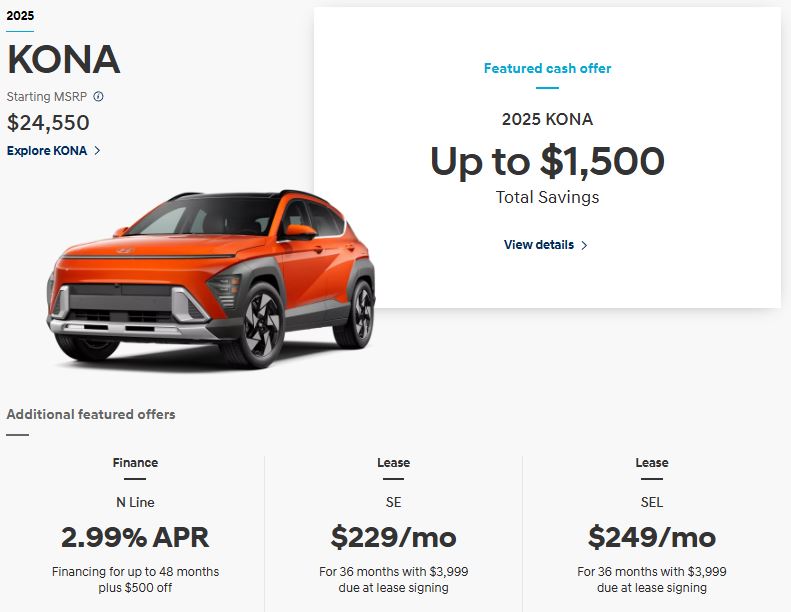Click the N Line financing terms description

pyautogui.click(x=135, y=580)
